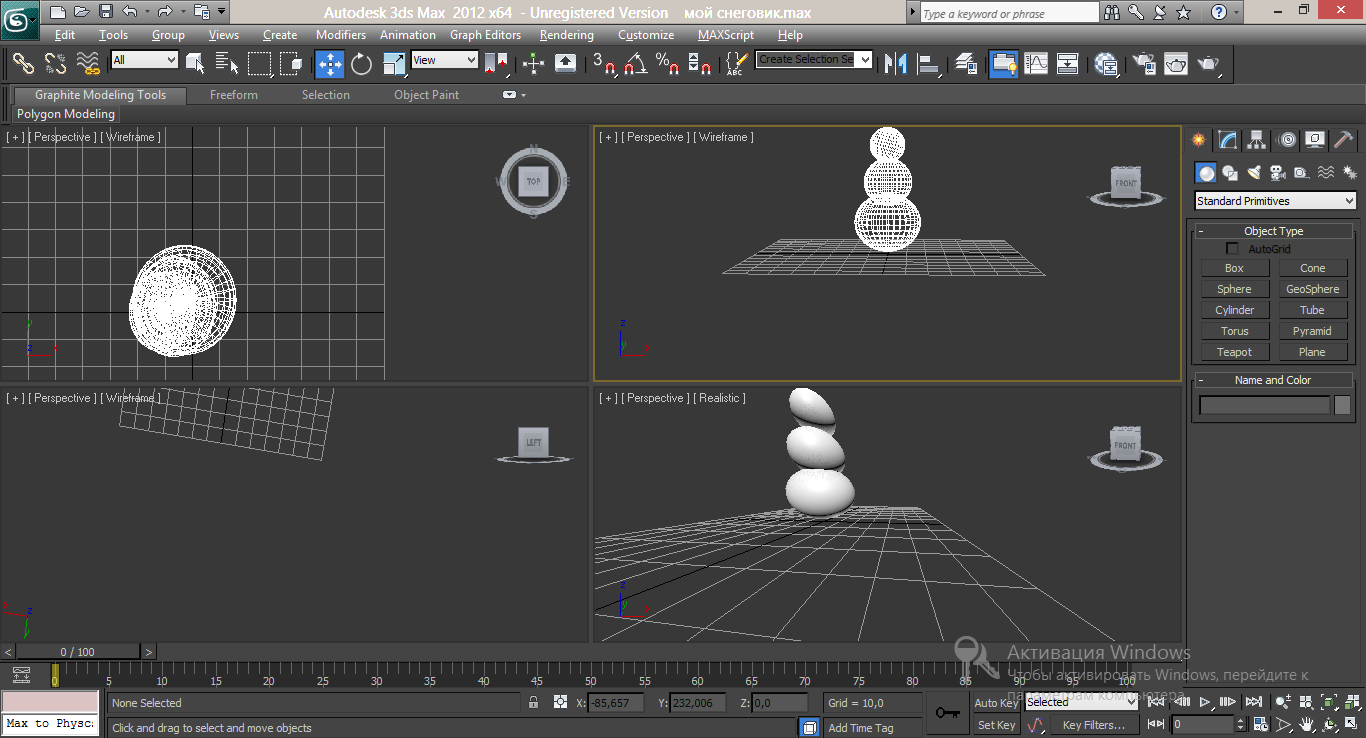Toggle Angle Snap button
Screen dimensions: 1366x738
[635, 63]
